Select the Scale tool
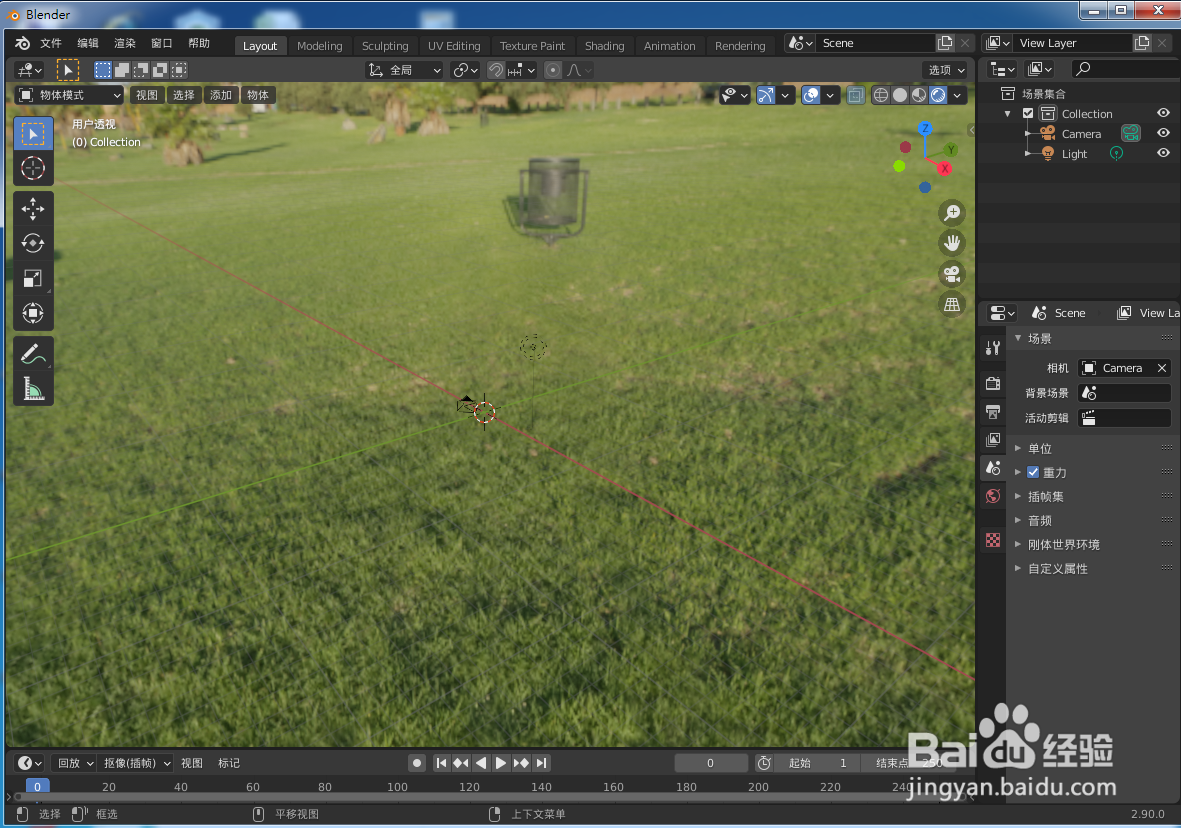1181x828 pixels. point(33,278)
